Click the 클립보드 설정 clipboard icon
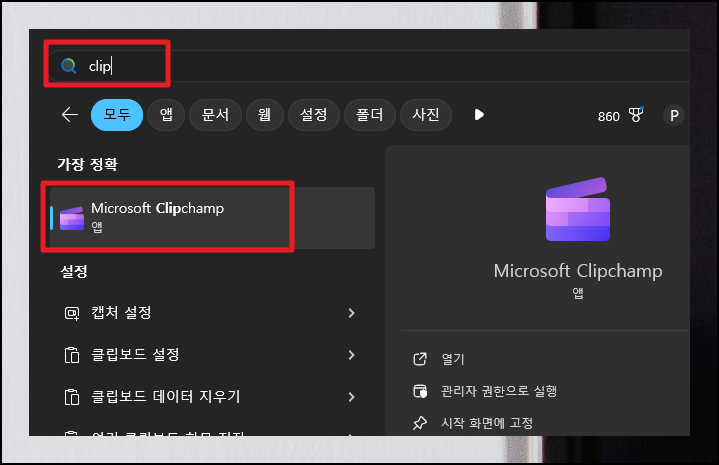The width and height of the screenshot is (719, 465). (72, 355)
